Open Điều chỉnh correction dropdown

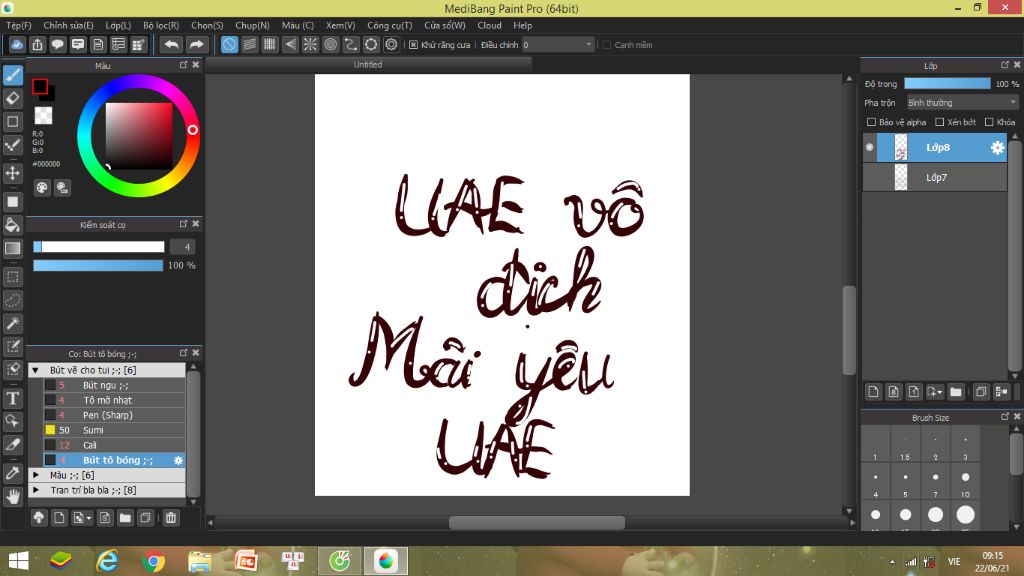tap(558, 44)
